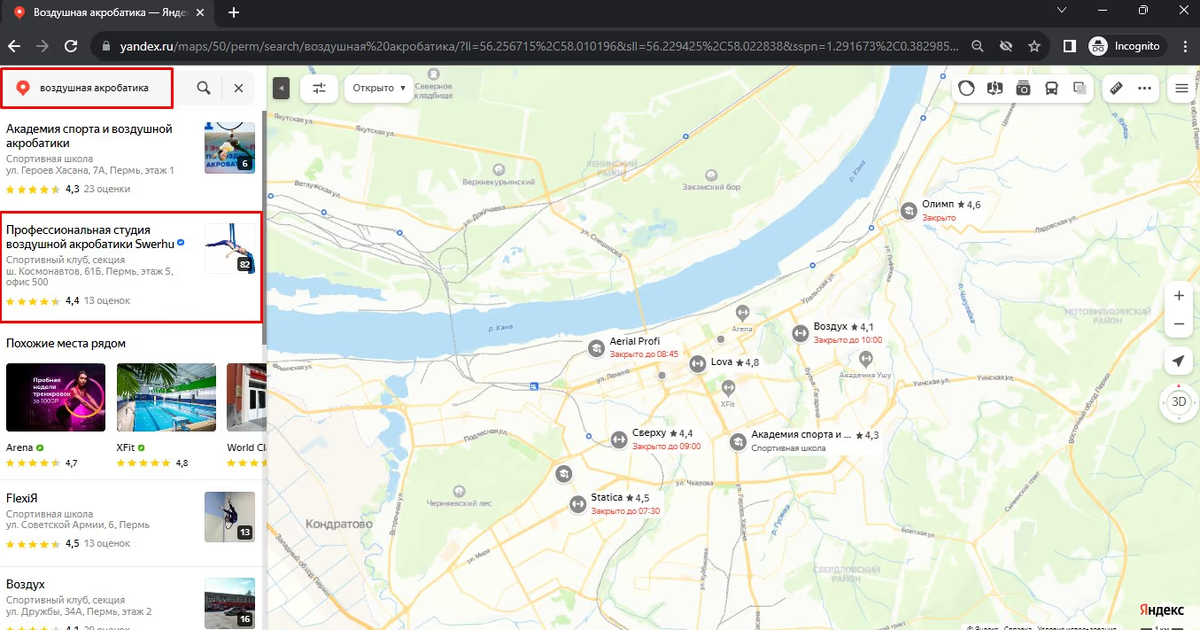Open the 'Воздух' list result
This screenshot has width=1200, height=630.
(x=131, y=600)
